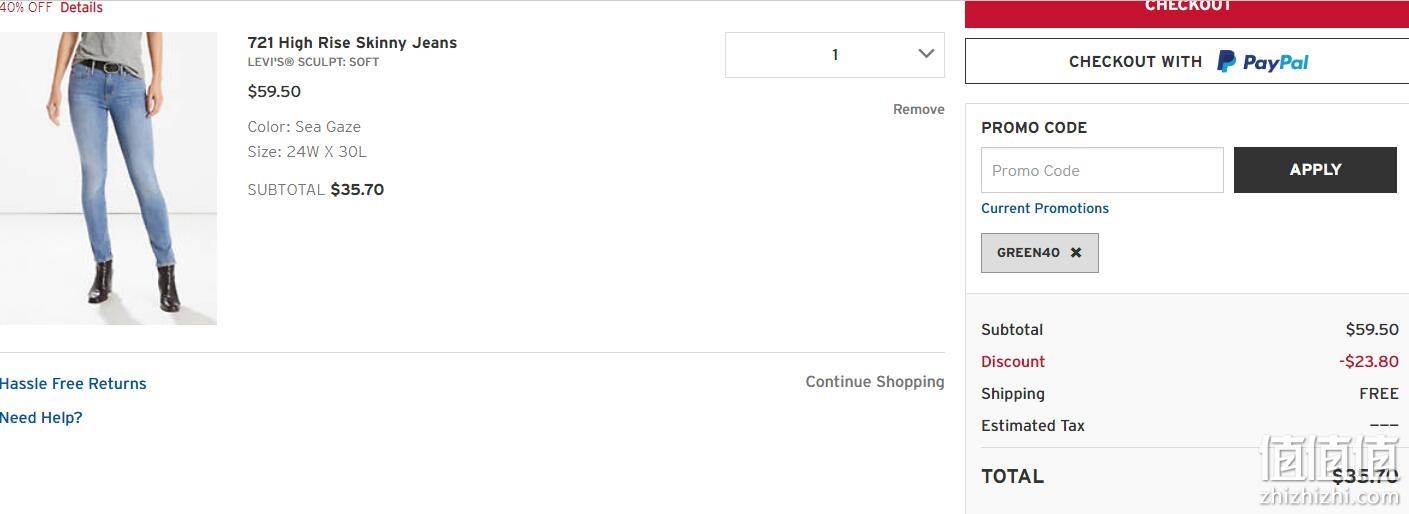Viewport: 1409px width, 514px height.
Task: View 40% OFF Details link
Action: [x=81, y=7]
